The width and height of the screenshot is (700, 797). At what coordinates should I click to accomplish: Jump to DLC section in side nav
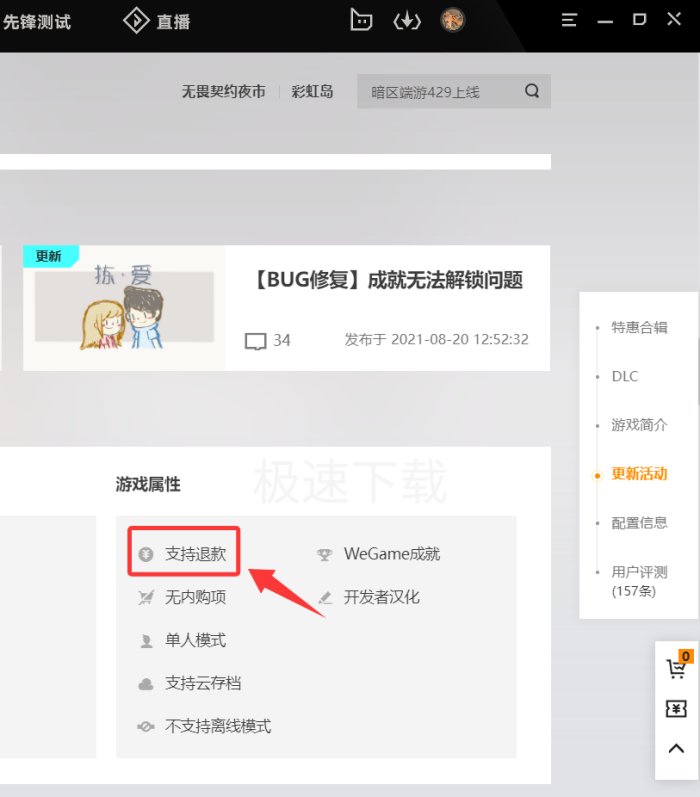625,376
